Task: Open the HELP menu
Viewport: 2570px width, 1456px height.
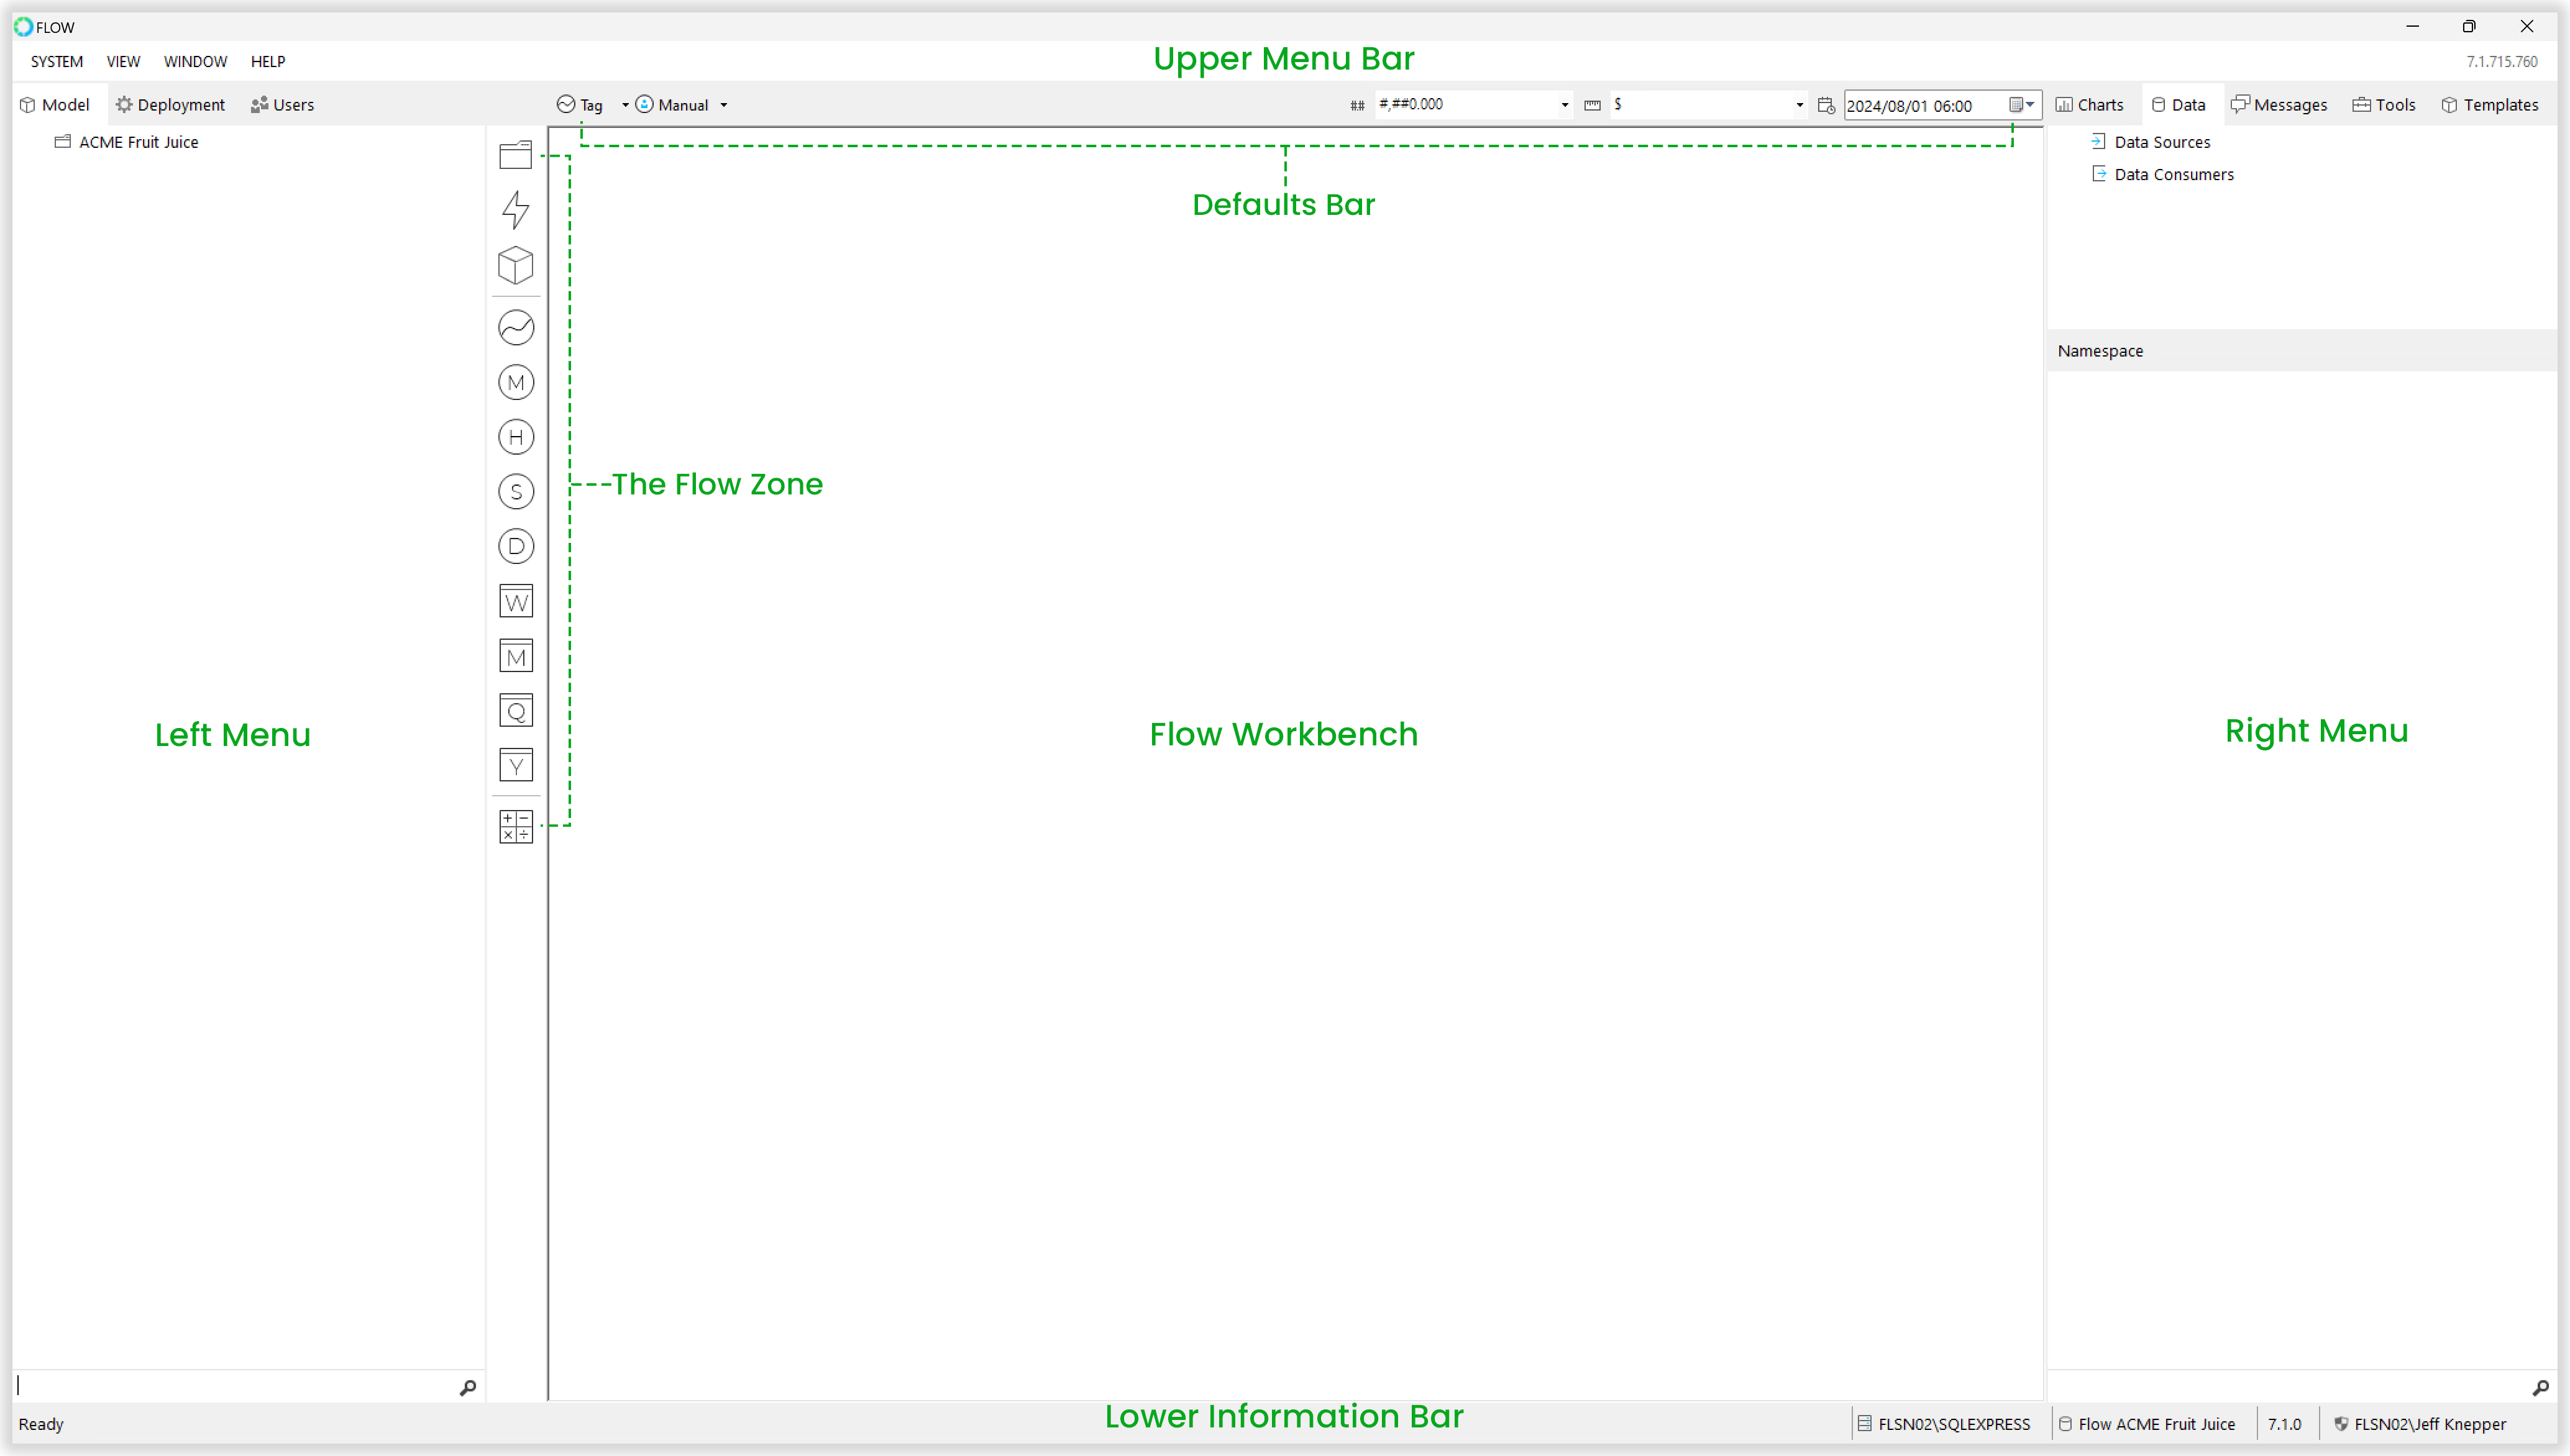Action: [x=268, y=61]
